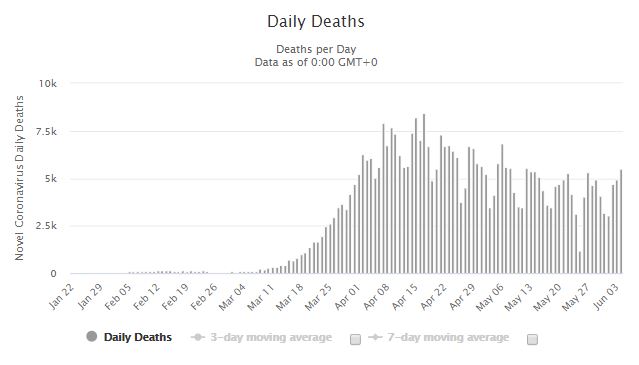
Task: Click the 10k y-axis gridline label
Action: [x=48, y=84]
